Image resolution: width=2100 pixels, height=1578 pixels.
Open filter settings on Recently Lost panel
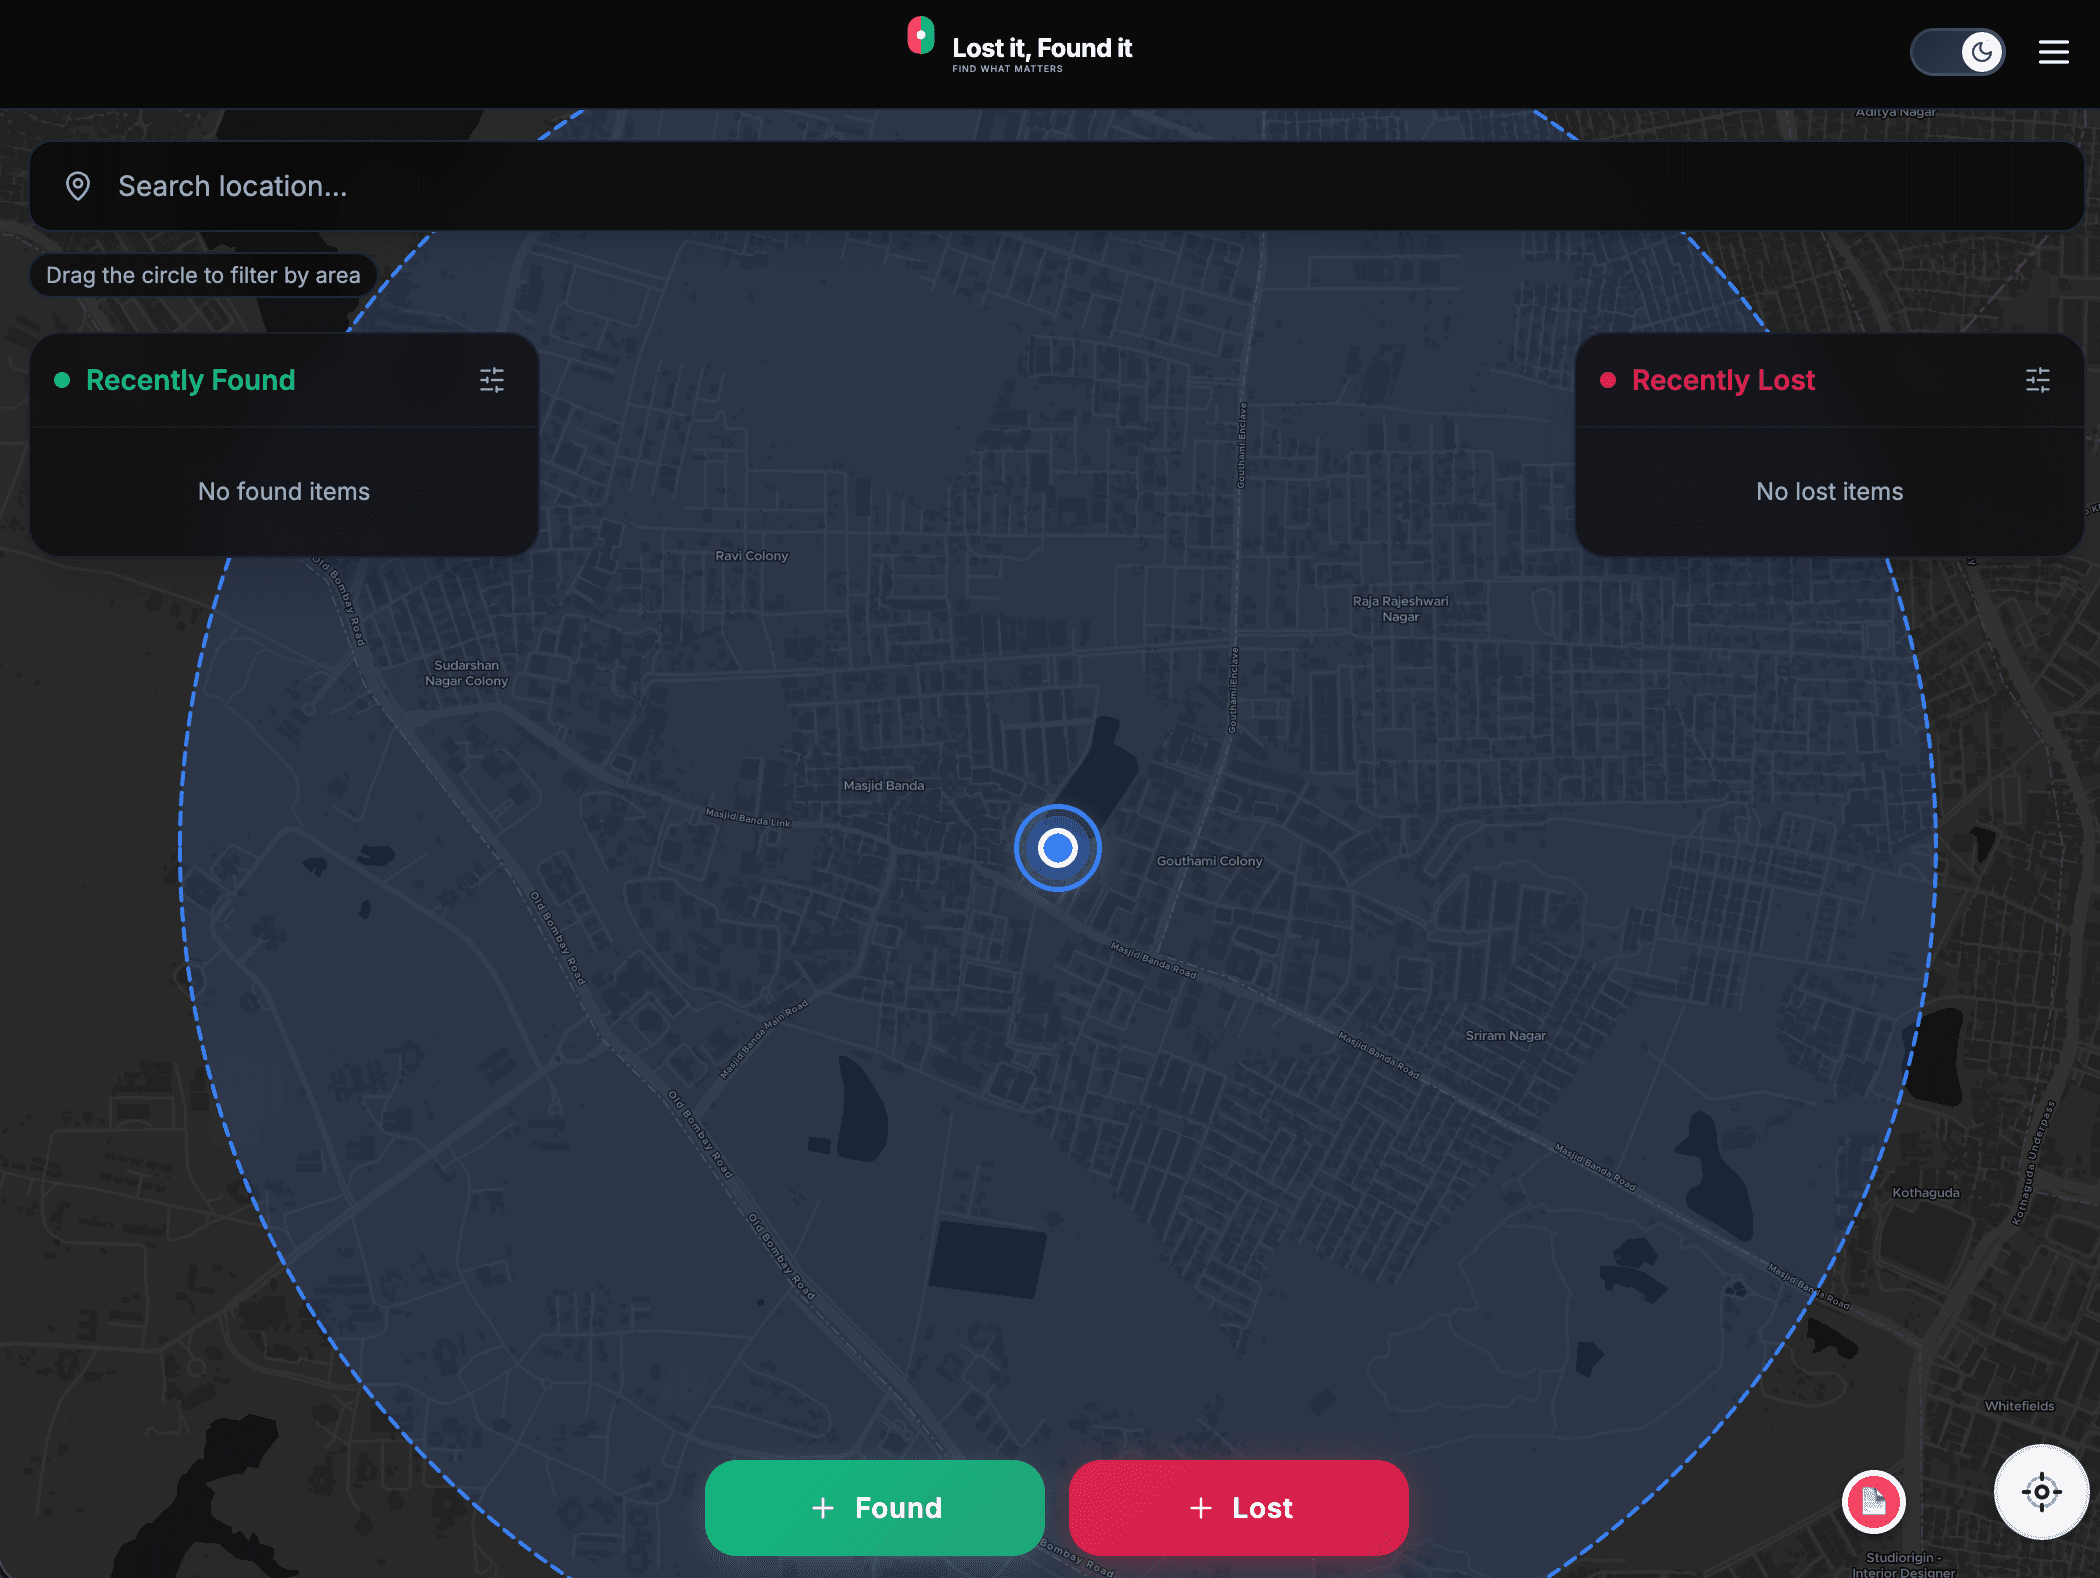[x=2037, y=380]
